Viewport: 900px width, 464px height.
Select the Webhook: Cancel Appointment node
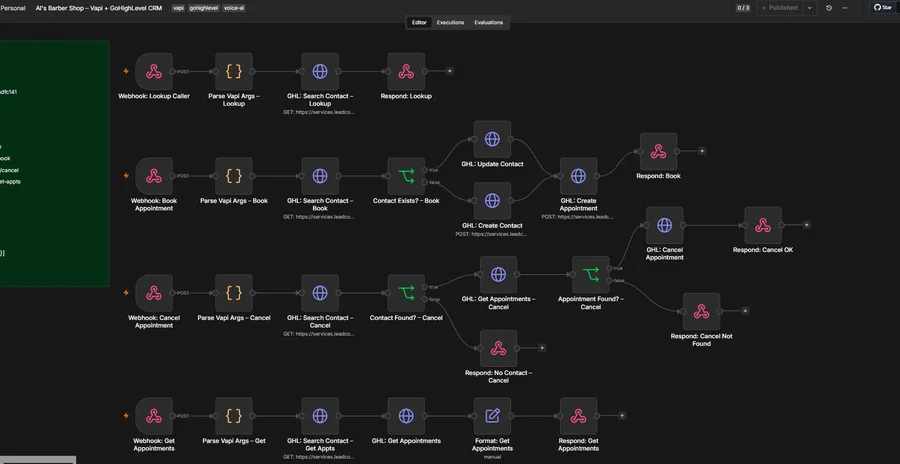click(154, 293)
